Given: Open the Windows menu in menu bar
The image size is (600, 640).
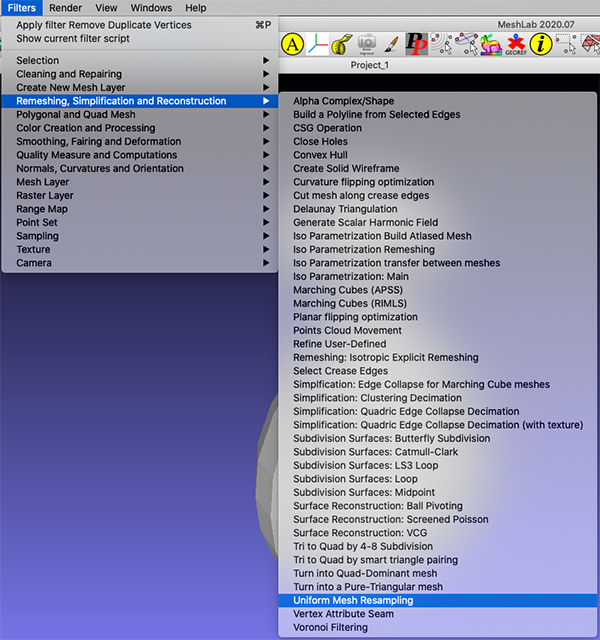Looking at the screenshot, I should pyautogui.click(x=151, y=8).
